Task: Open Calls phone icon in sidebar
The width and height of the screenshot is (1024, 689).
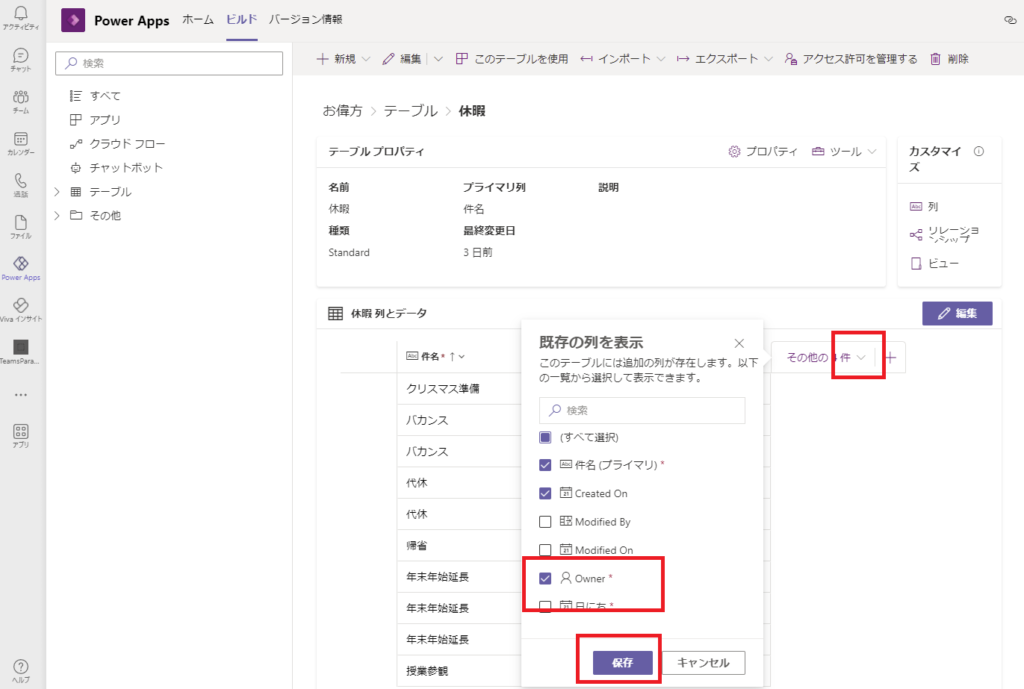Action: pyautogui.click(x=21, y=185)
